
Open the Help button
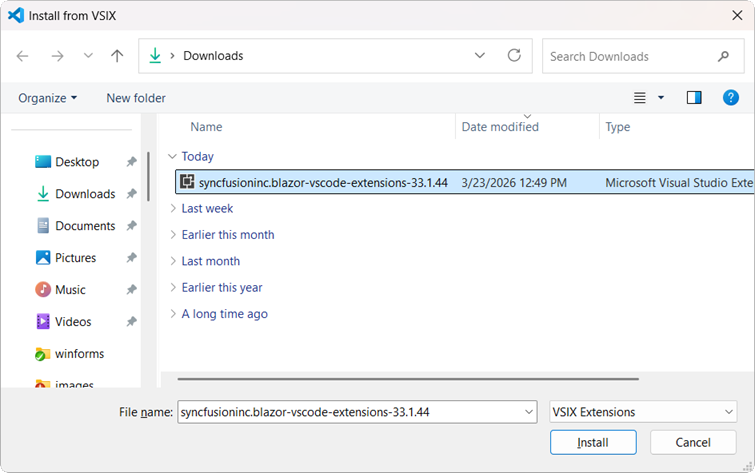click(730, 98)
